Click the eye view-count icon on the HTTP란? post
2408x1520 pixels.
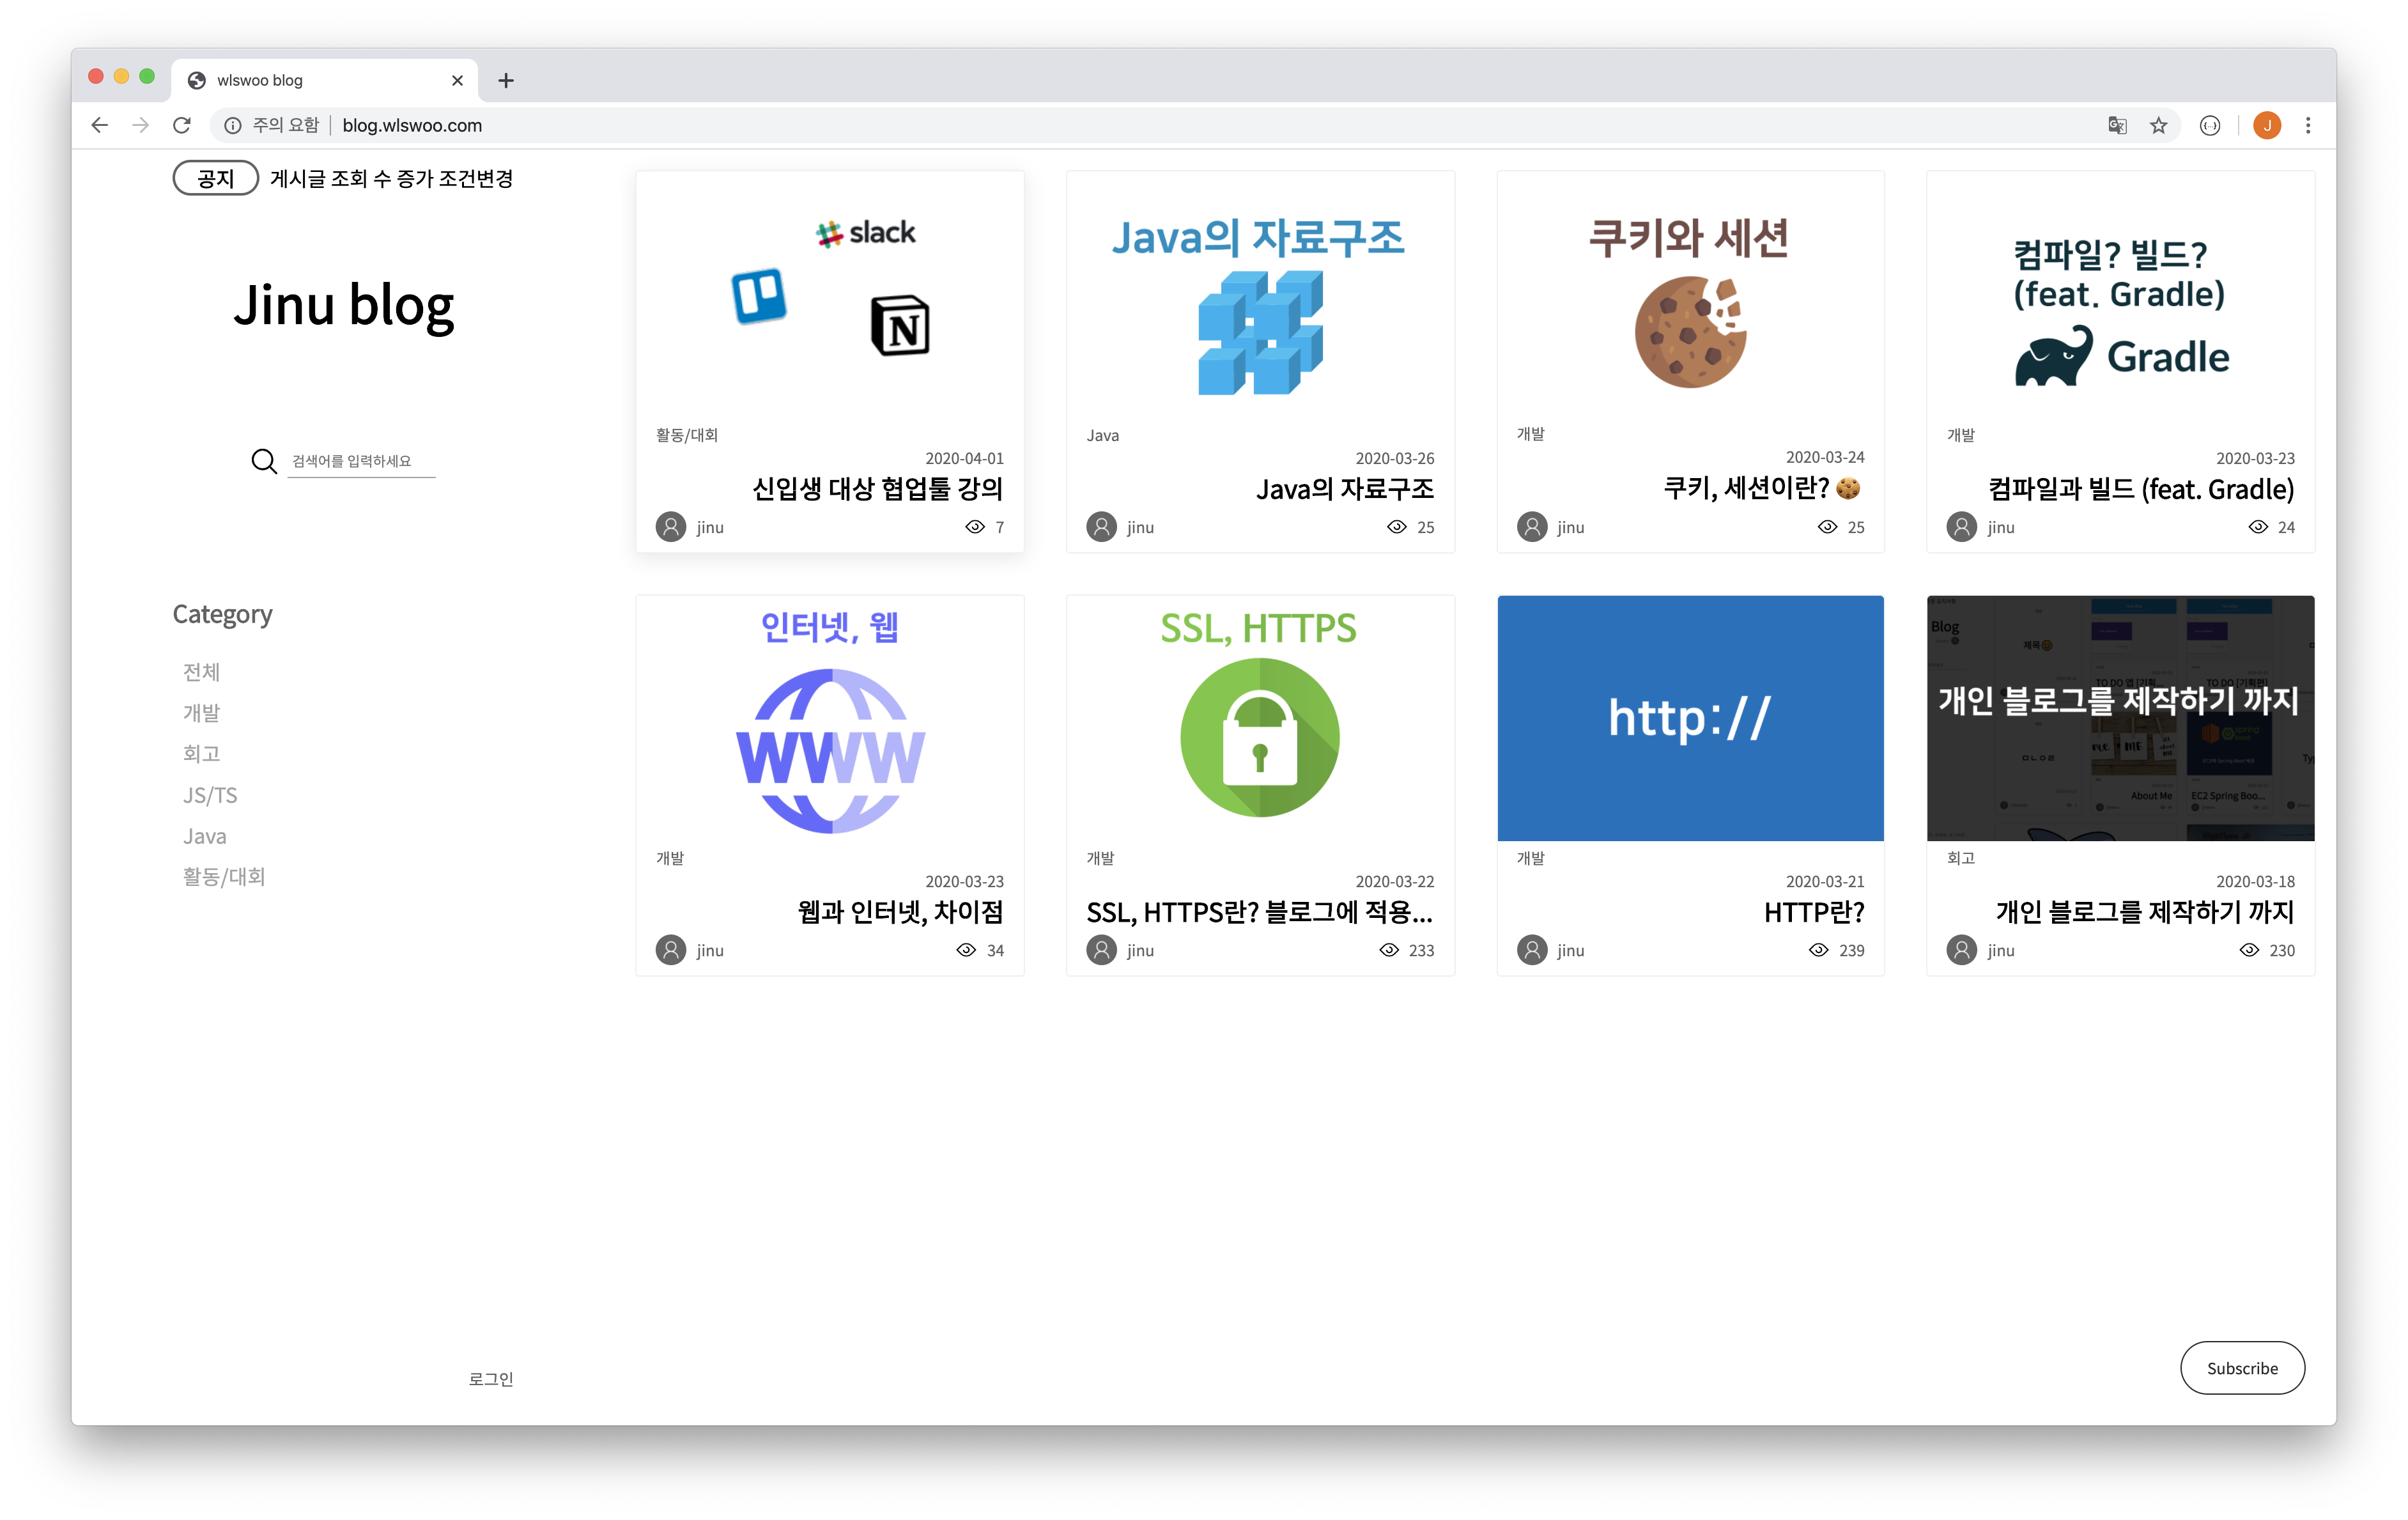(x=1820, y=950)
